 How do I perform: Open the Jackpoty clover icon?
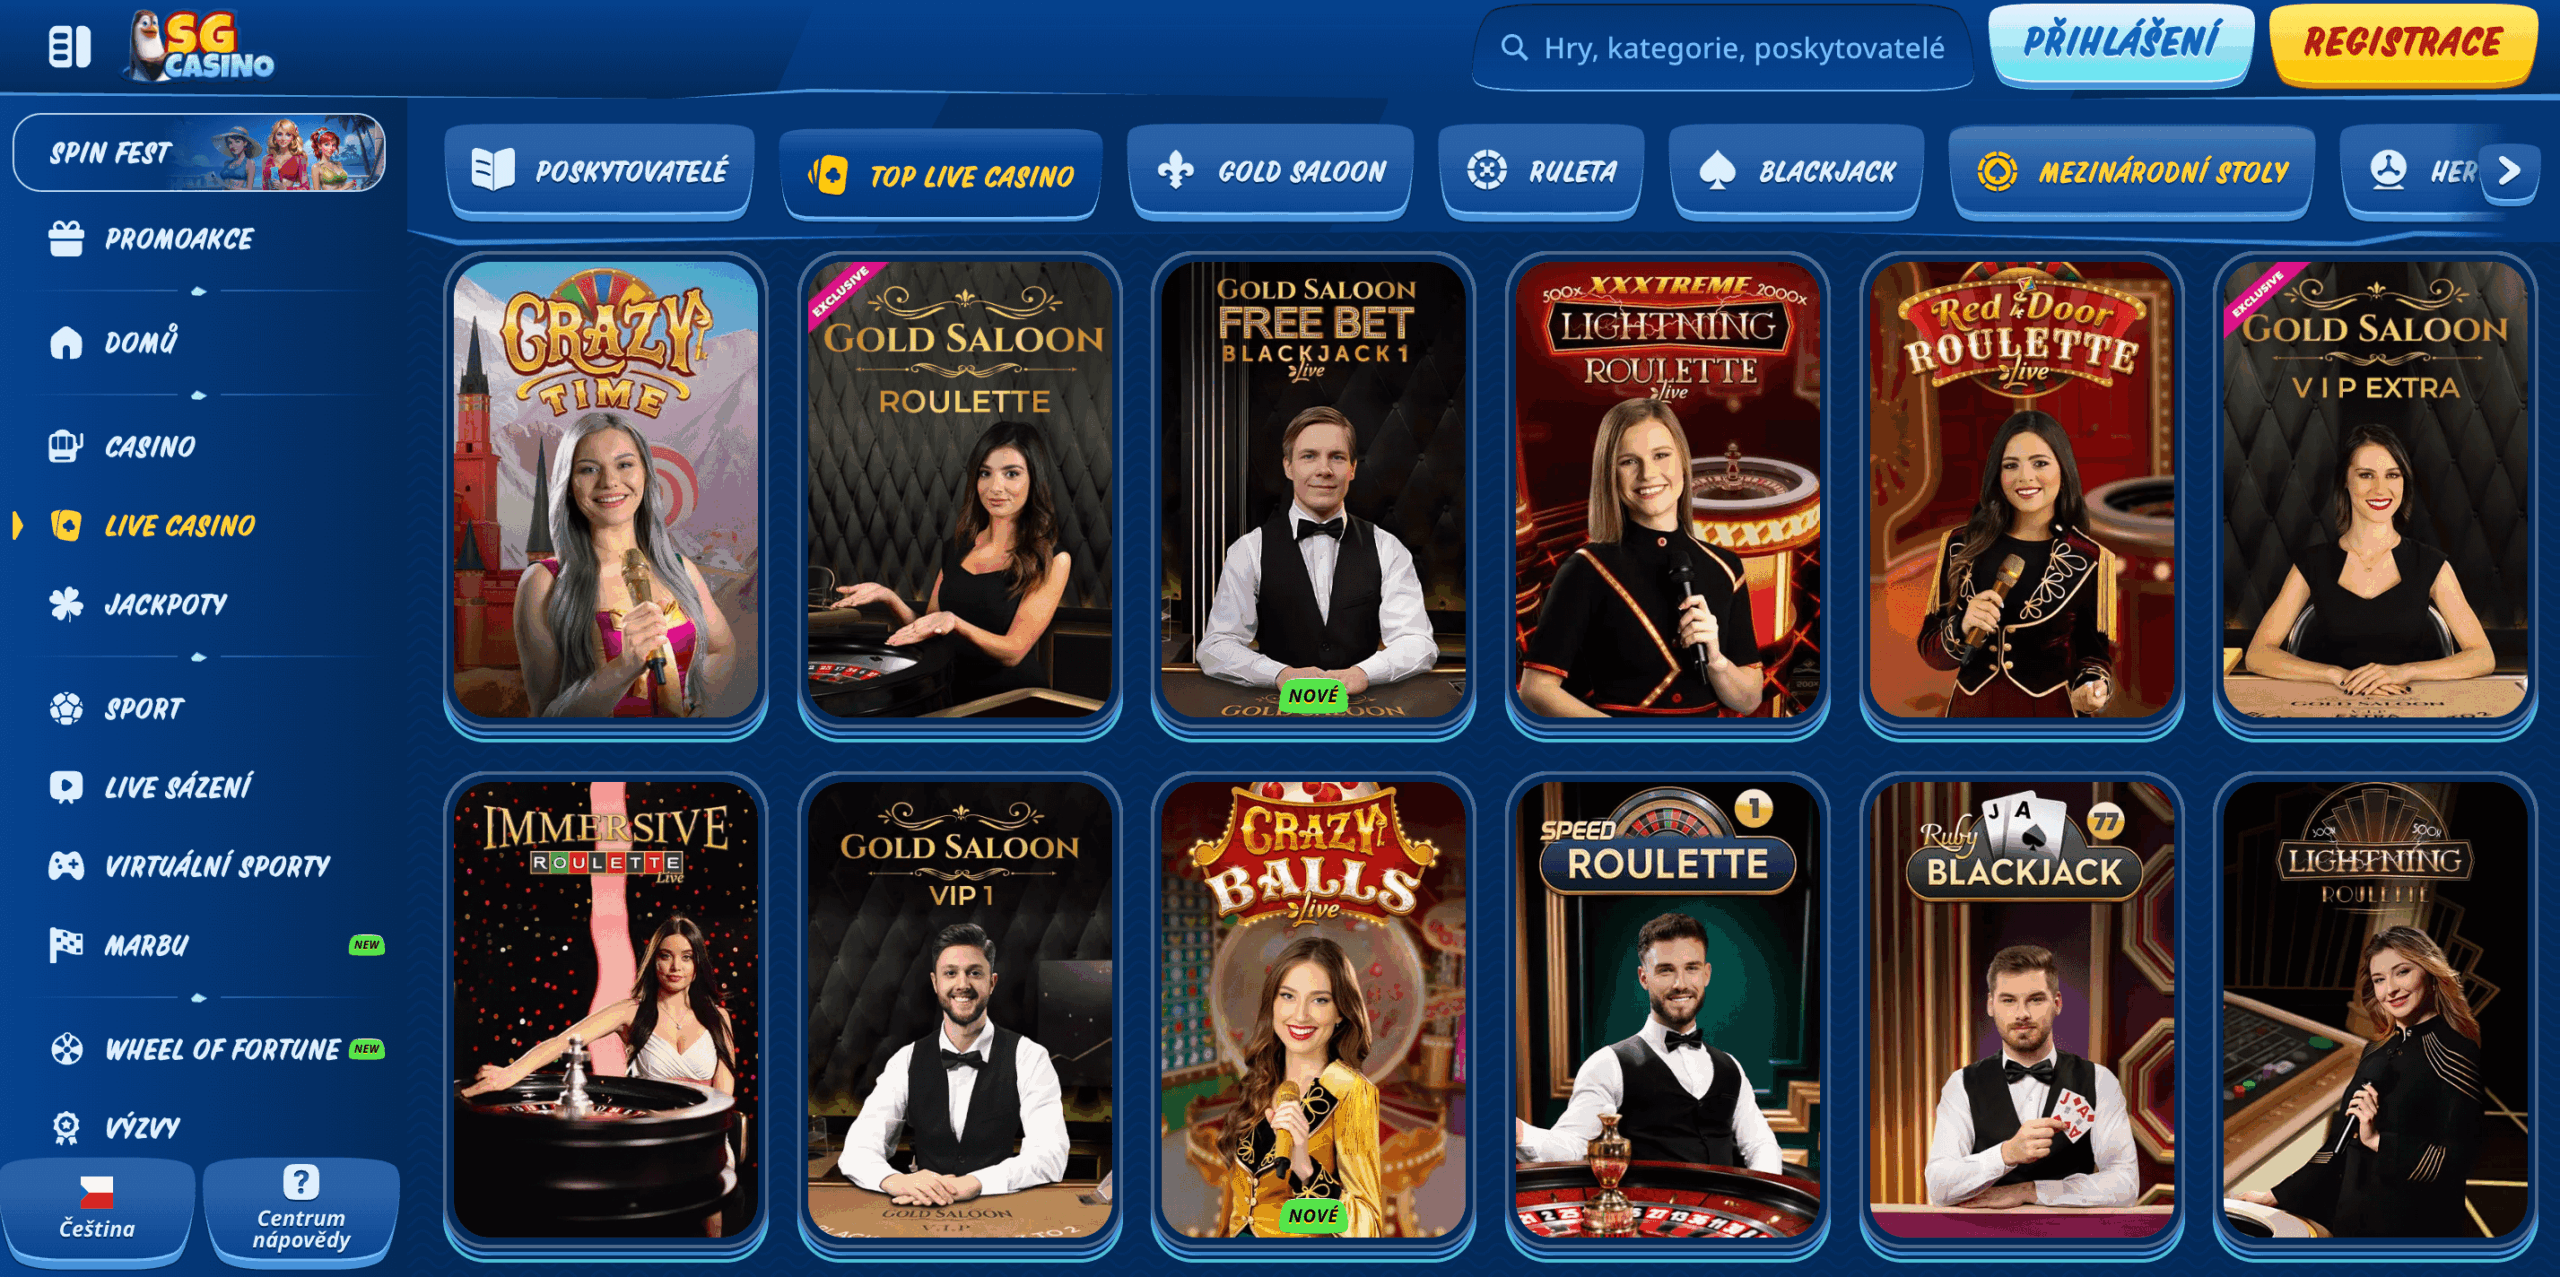click(66, 604)
